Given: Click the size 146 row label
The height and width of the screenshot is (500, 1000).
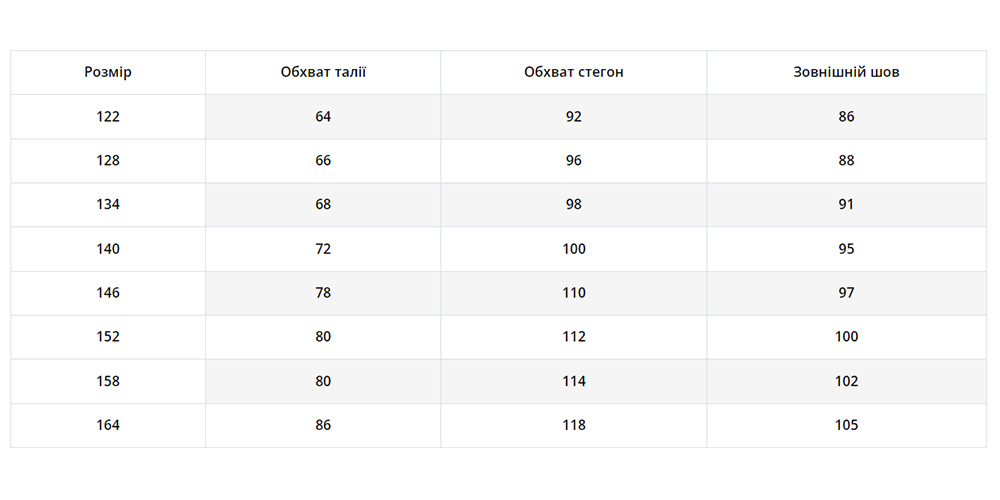Looking at the screenshot, I should click(x=108, y=293).
